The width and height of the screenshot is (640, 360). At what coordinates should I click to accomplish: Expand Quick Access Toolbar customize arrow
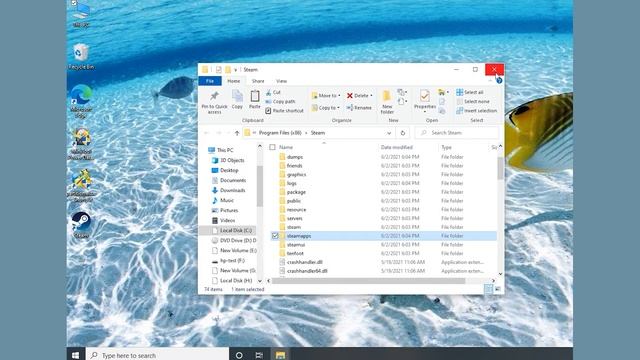click(x=236, y=70)
